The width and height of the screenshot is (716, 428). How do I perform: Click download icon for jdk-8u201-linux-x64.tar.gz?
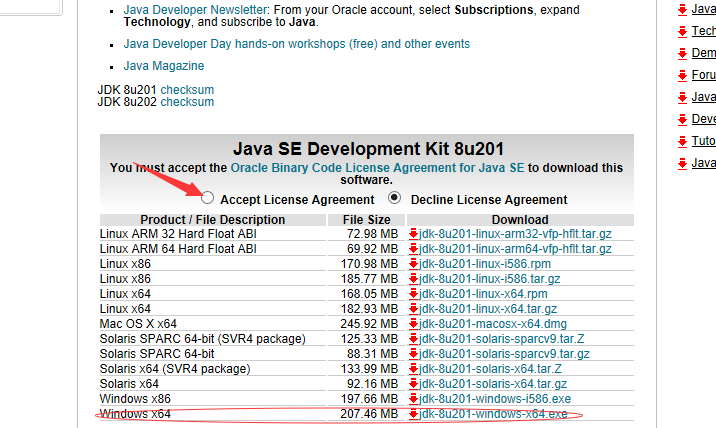tap(414, 309)
